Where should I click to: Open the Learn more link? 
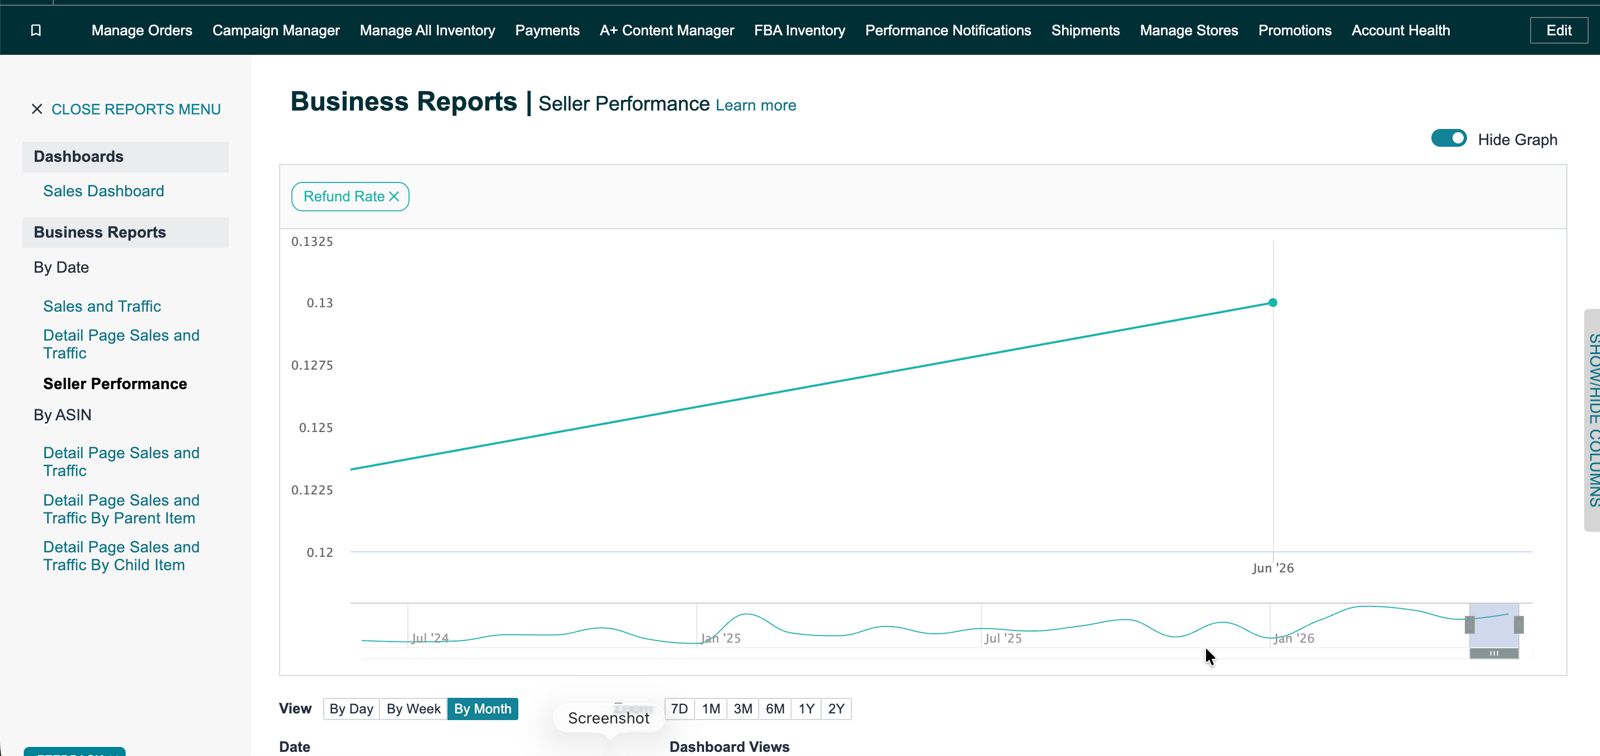click(756, 105)
